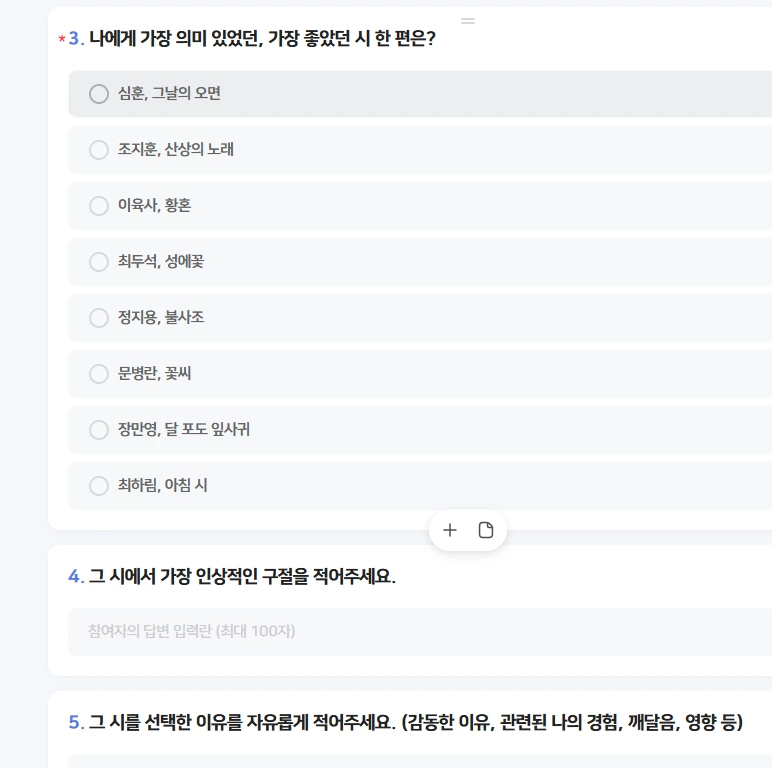Click the 장만영, 달 포도 잎사귀 label text
The image size is (772, 768).
pyautogui.click(x=184, y=429)
